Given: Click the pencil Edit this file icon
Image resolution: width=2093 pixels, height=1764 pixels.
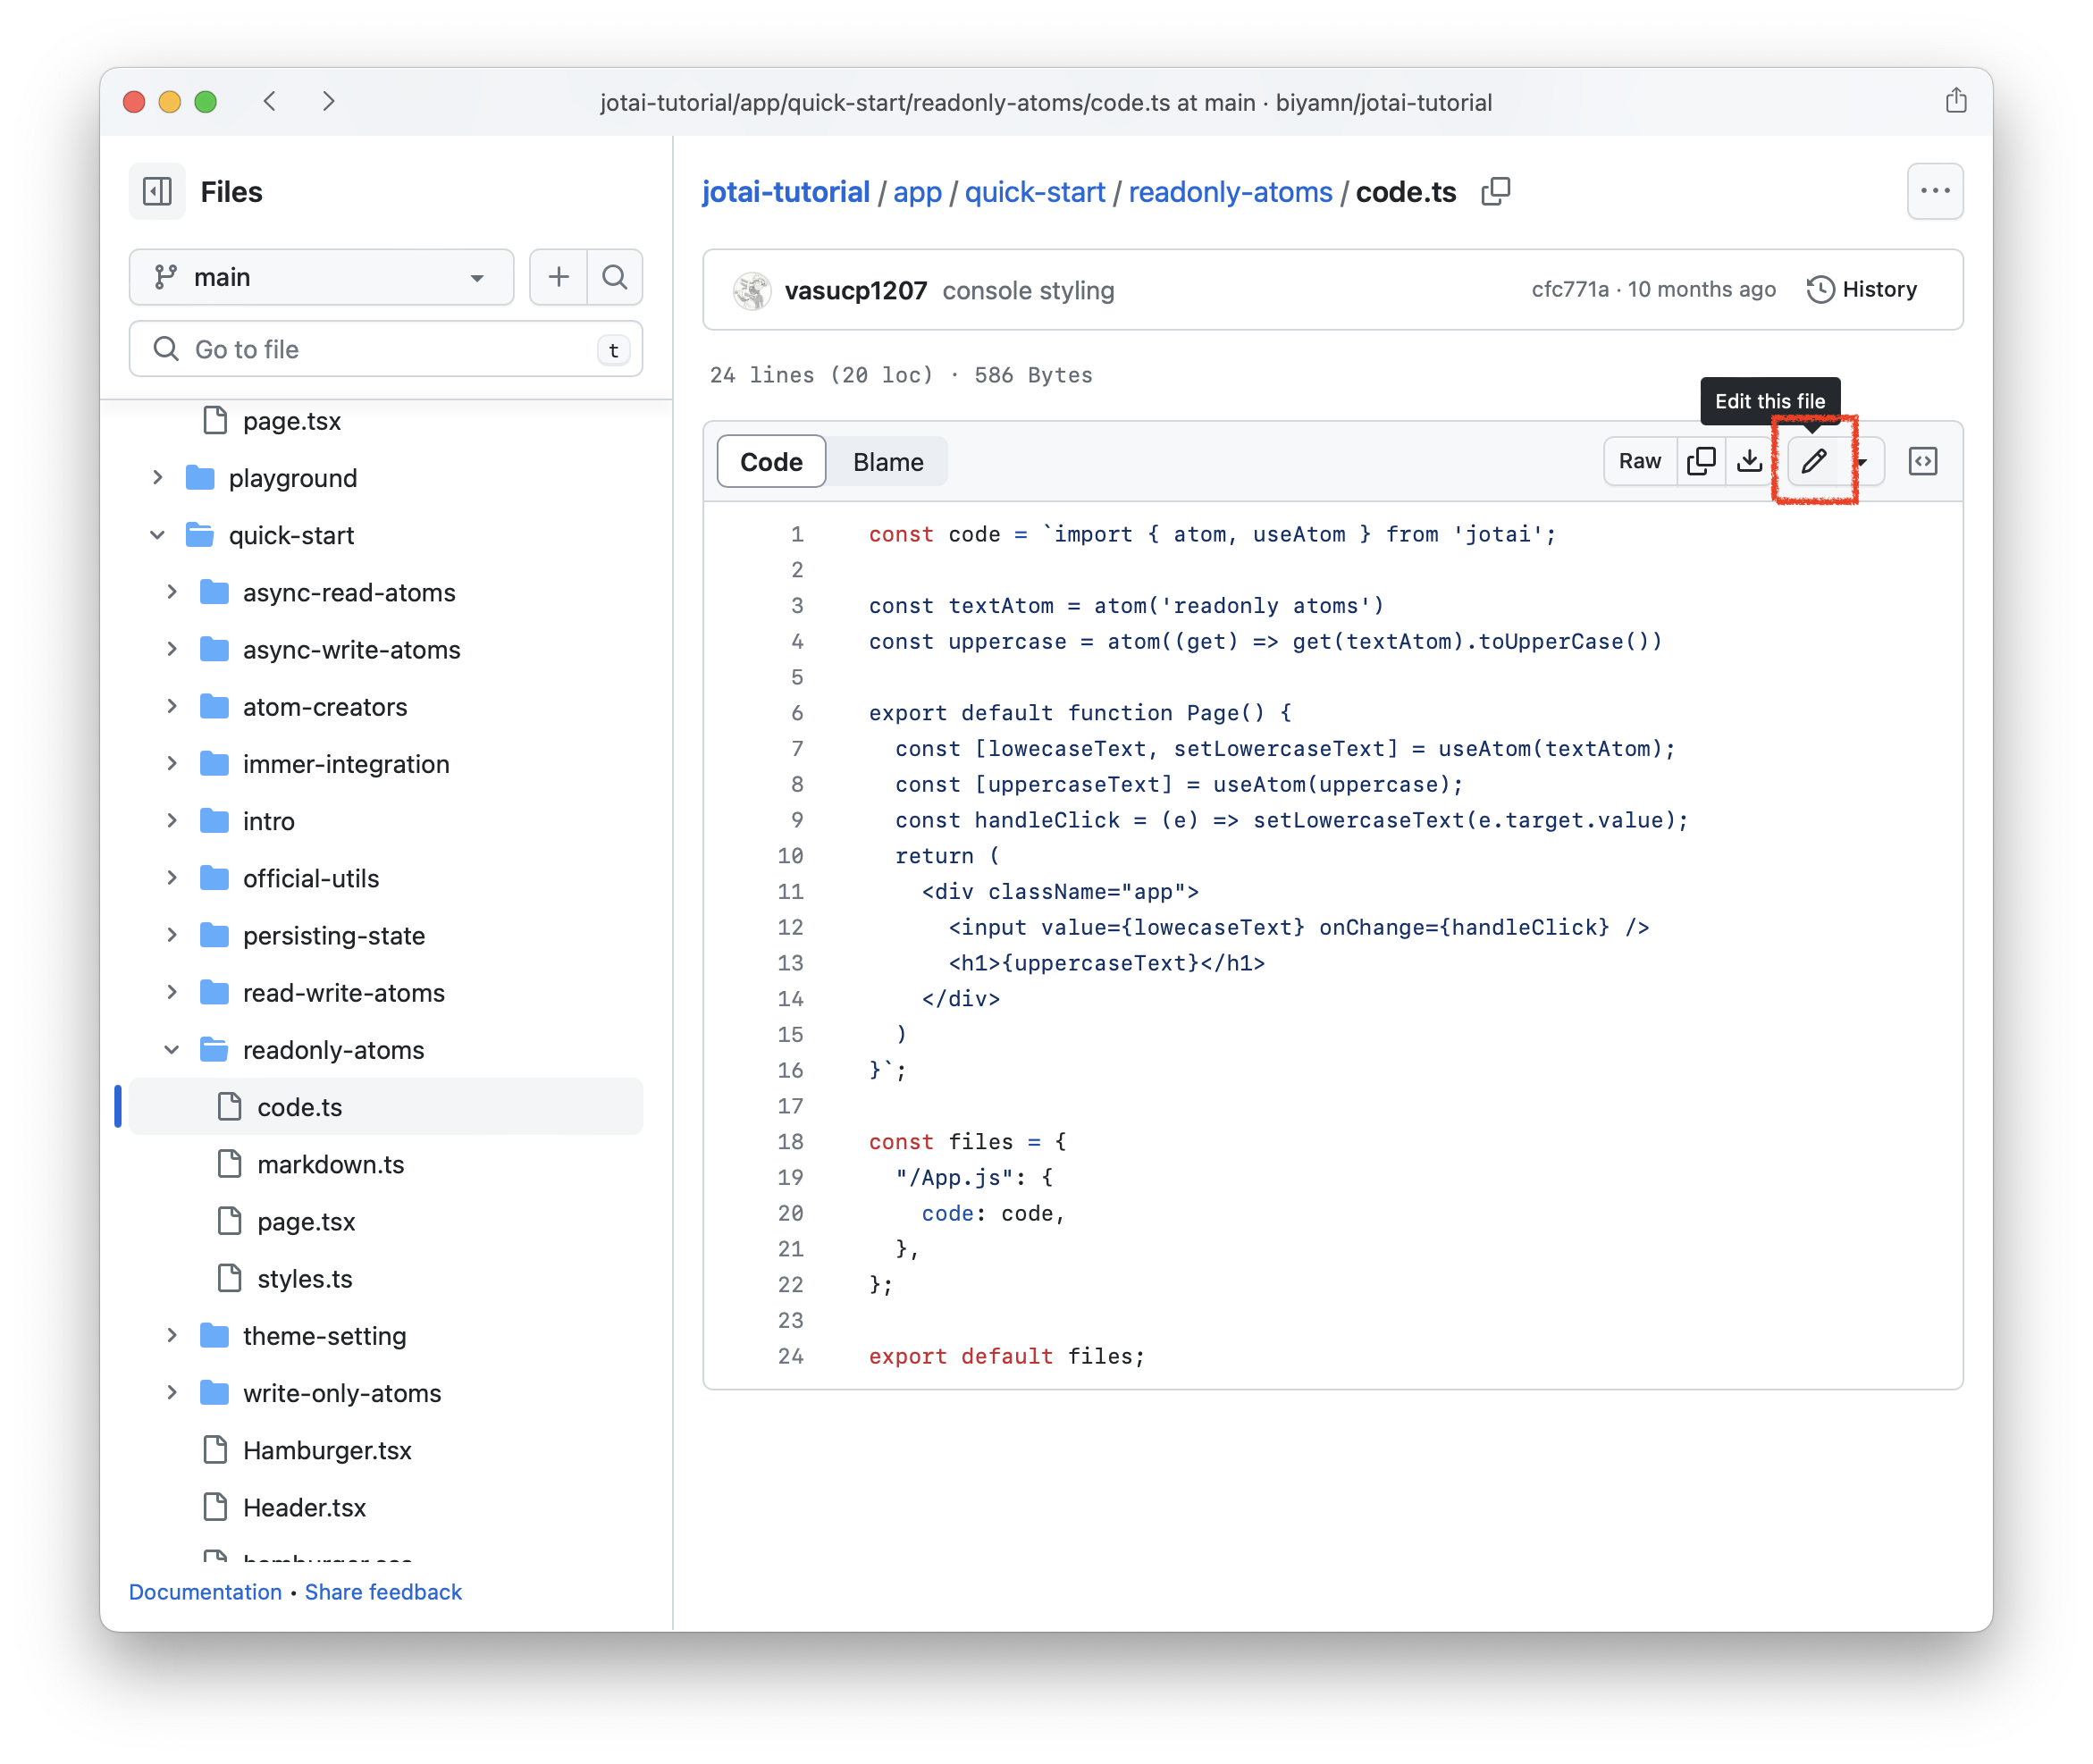Looking at the screenshot, I should tap(1813, 461).
